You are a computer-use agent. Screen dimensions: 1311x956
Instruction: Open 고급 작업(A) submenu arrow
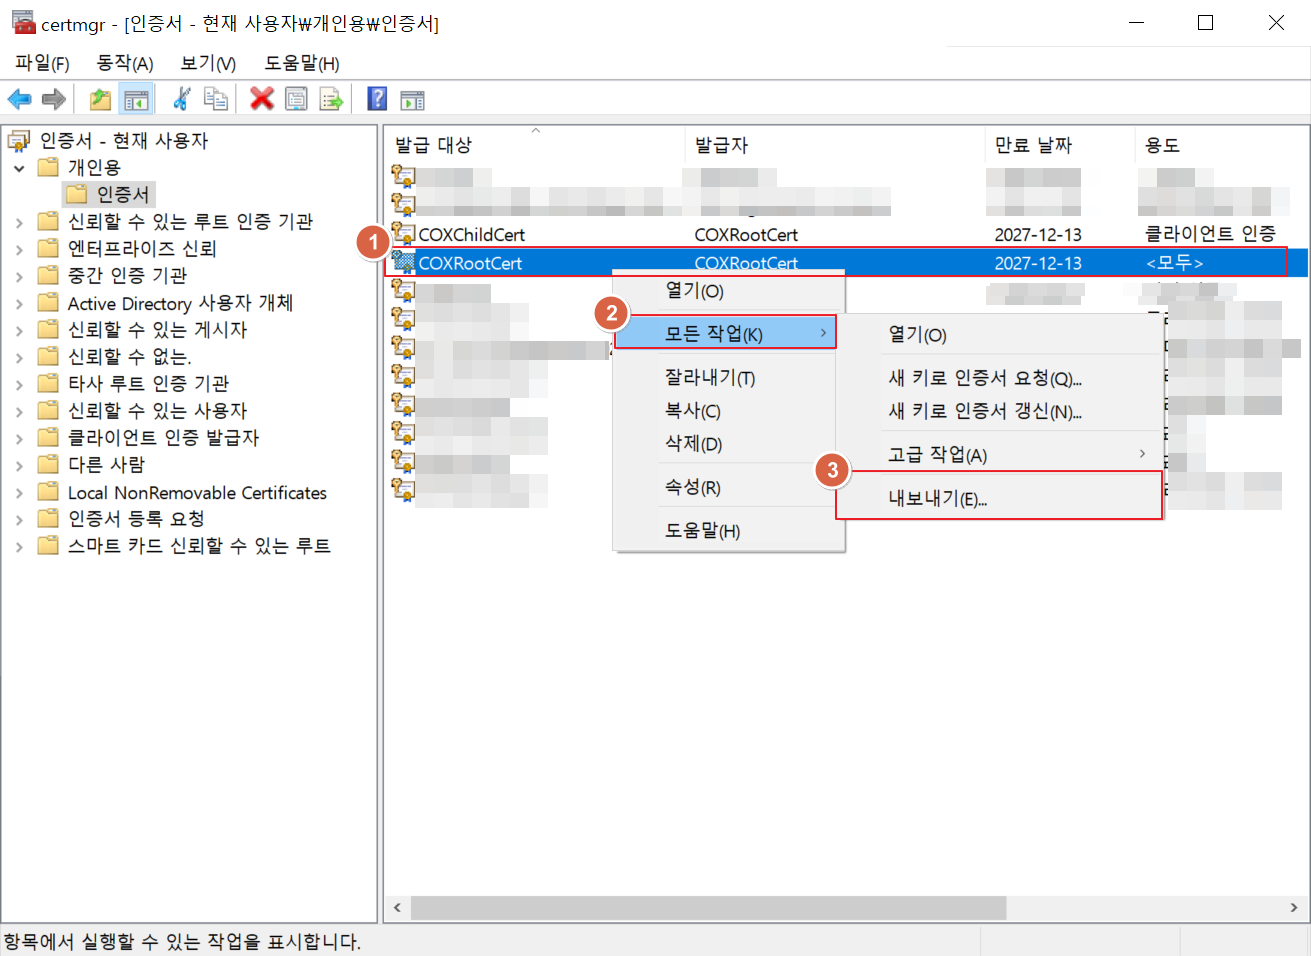tap(1142, 454)
